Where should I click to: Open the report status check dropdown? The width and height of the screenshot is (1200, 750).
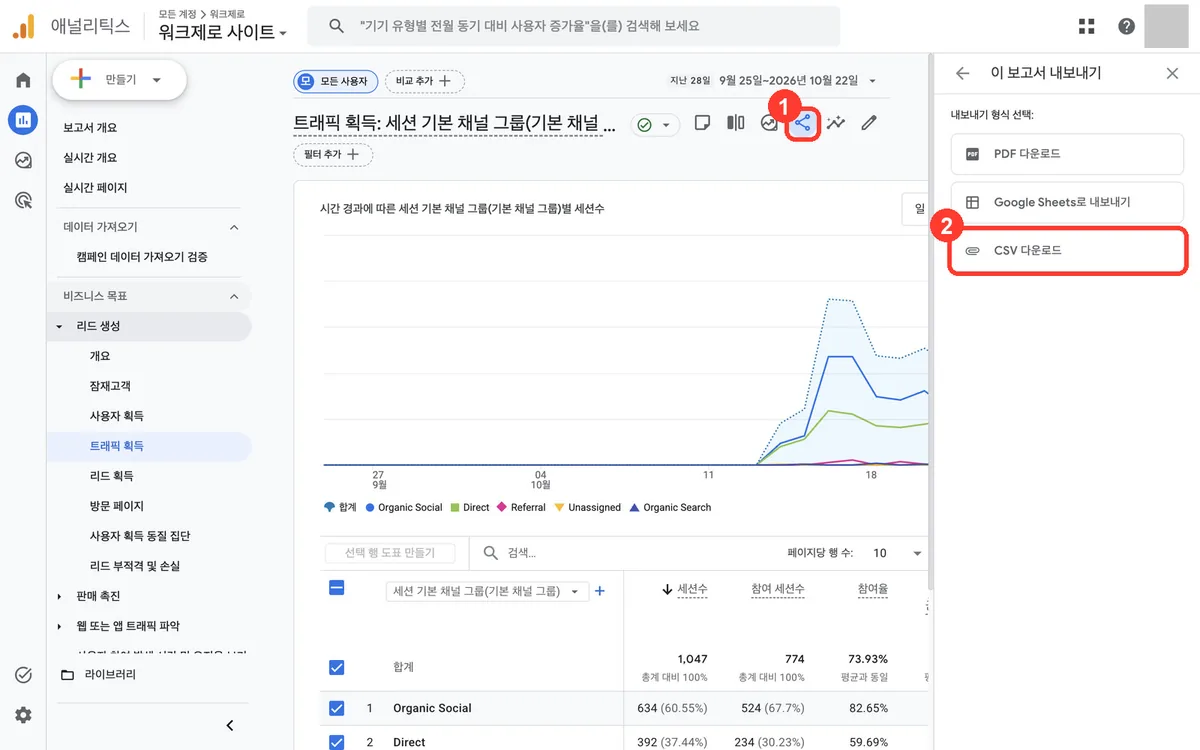tap(655, 125)
